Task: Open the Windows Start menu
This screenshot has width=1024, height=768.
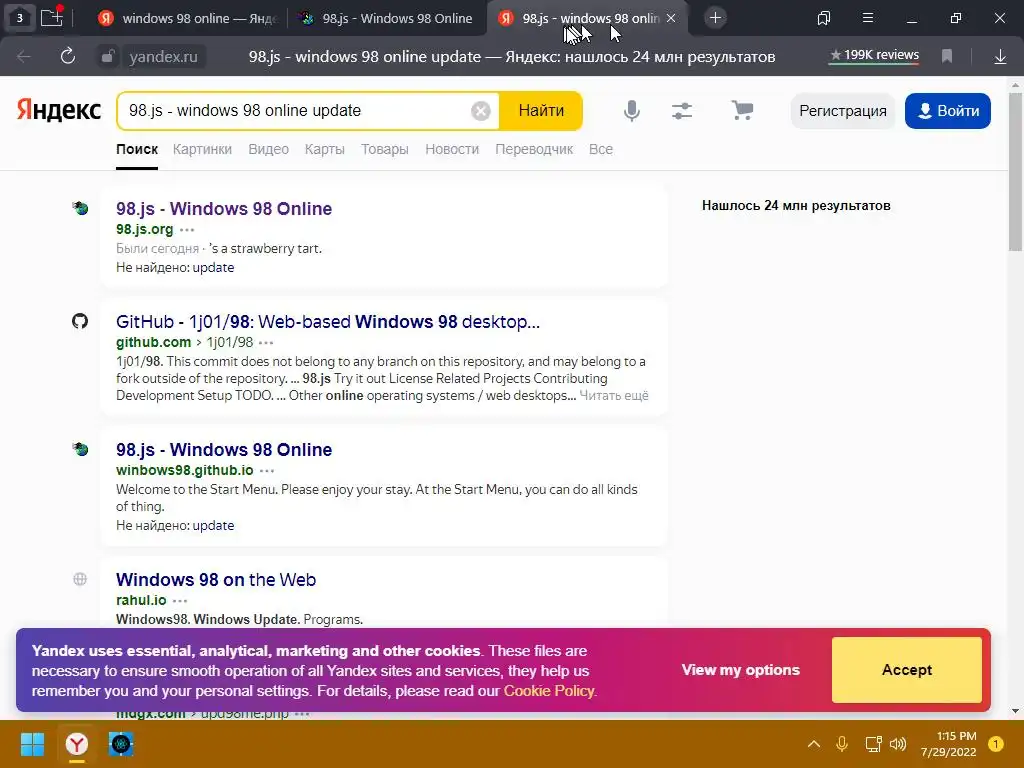Action: (32, 744)
